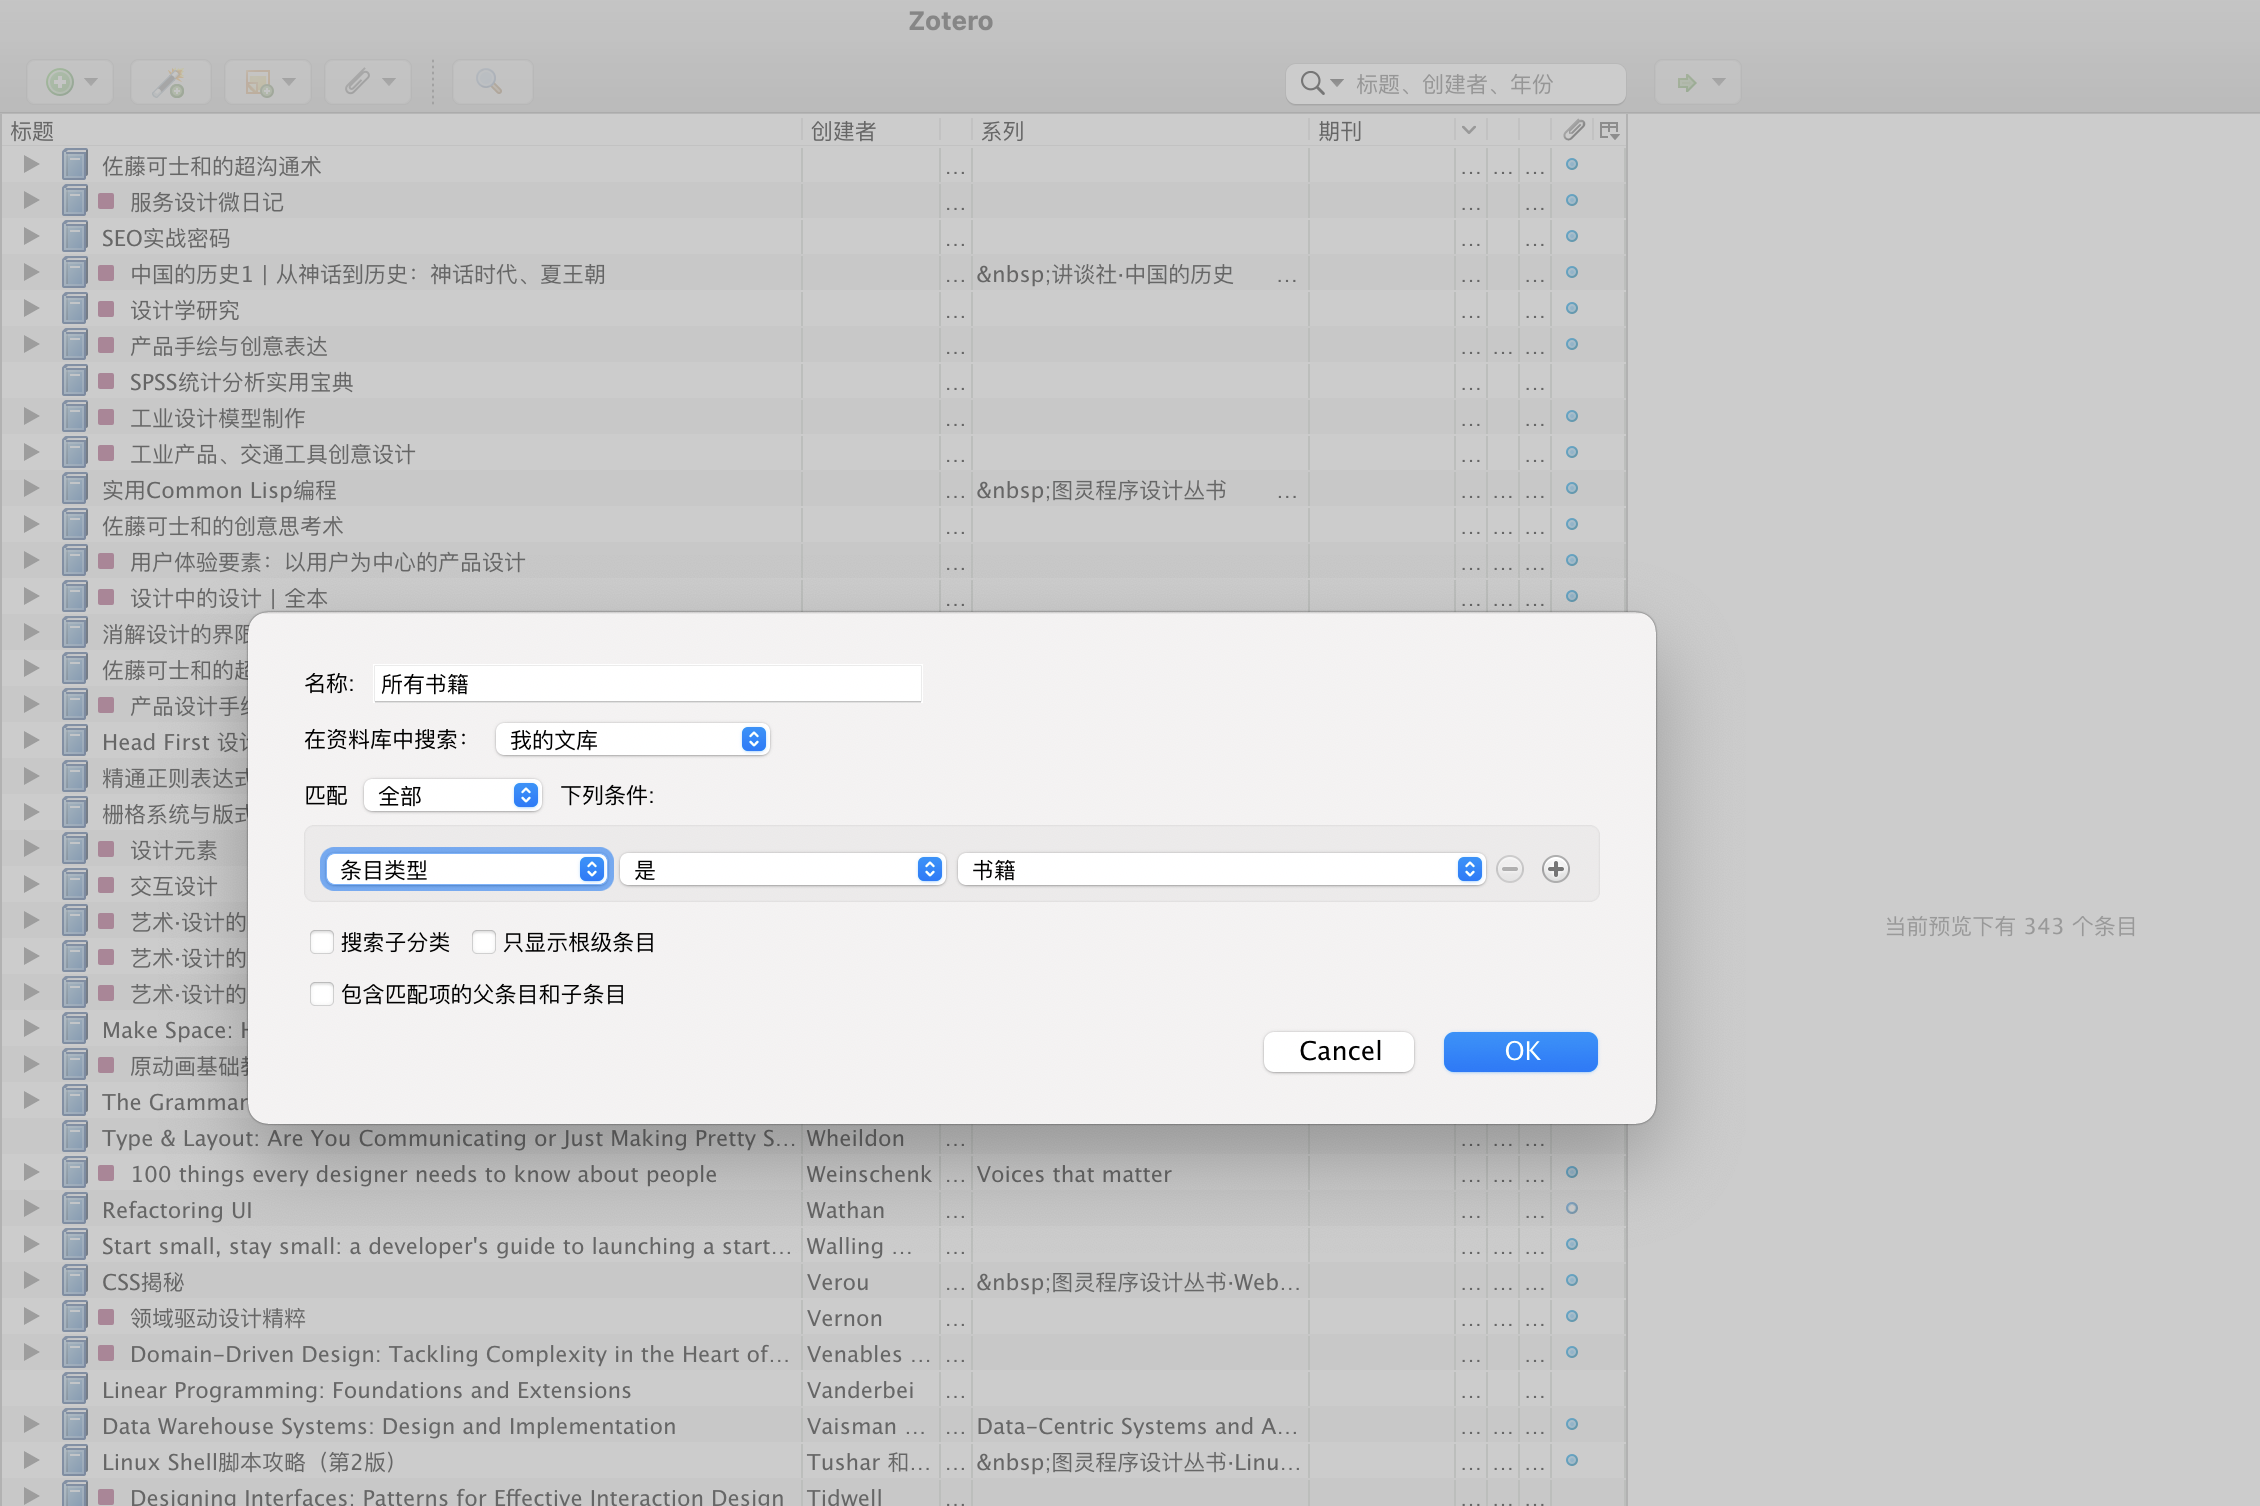Enable 搜索子分类 checkbox
The image size is (2260, 1506).
pos(321,942)
